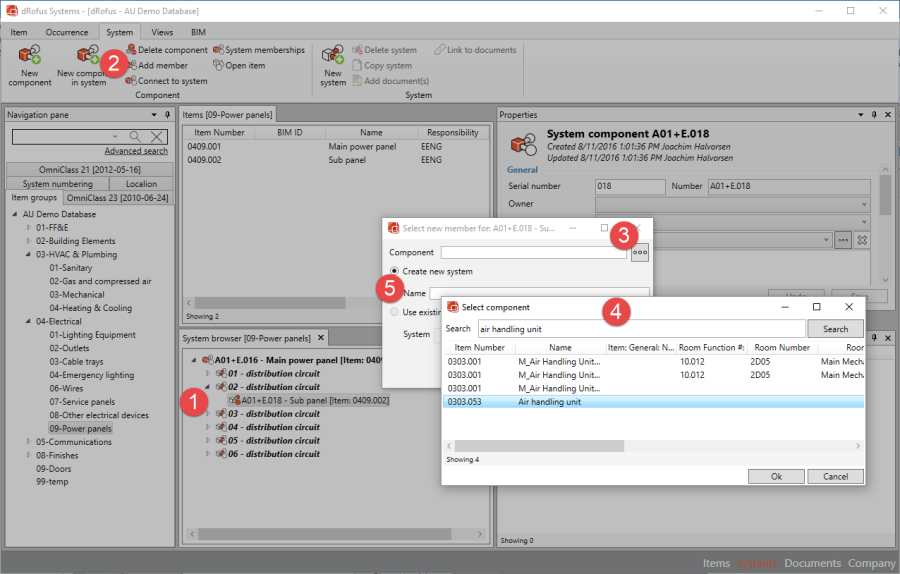Clear the navigation search with X icon
The height and width of the screenshot is (574, 900).
[x=157, y=136]
